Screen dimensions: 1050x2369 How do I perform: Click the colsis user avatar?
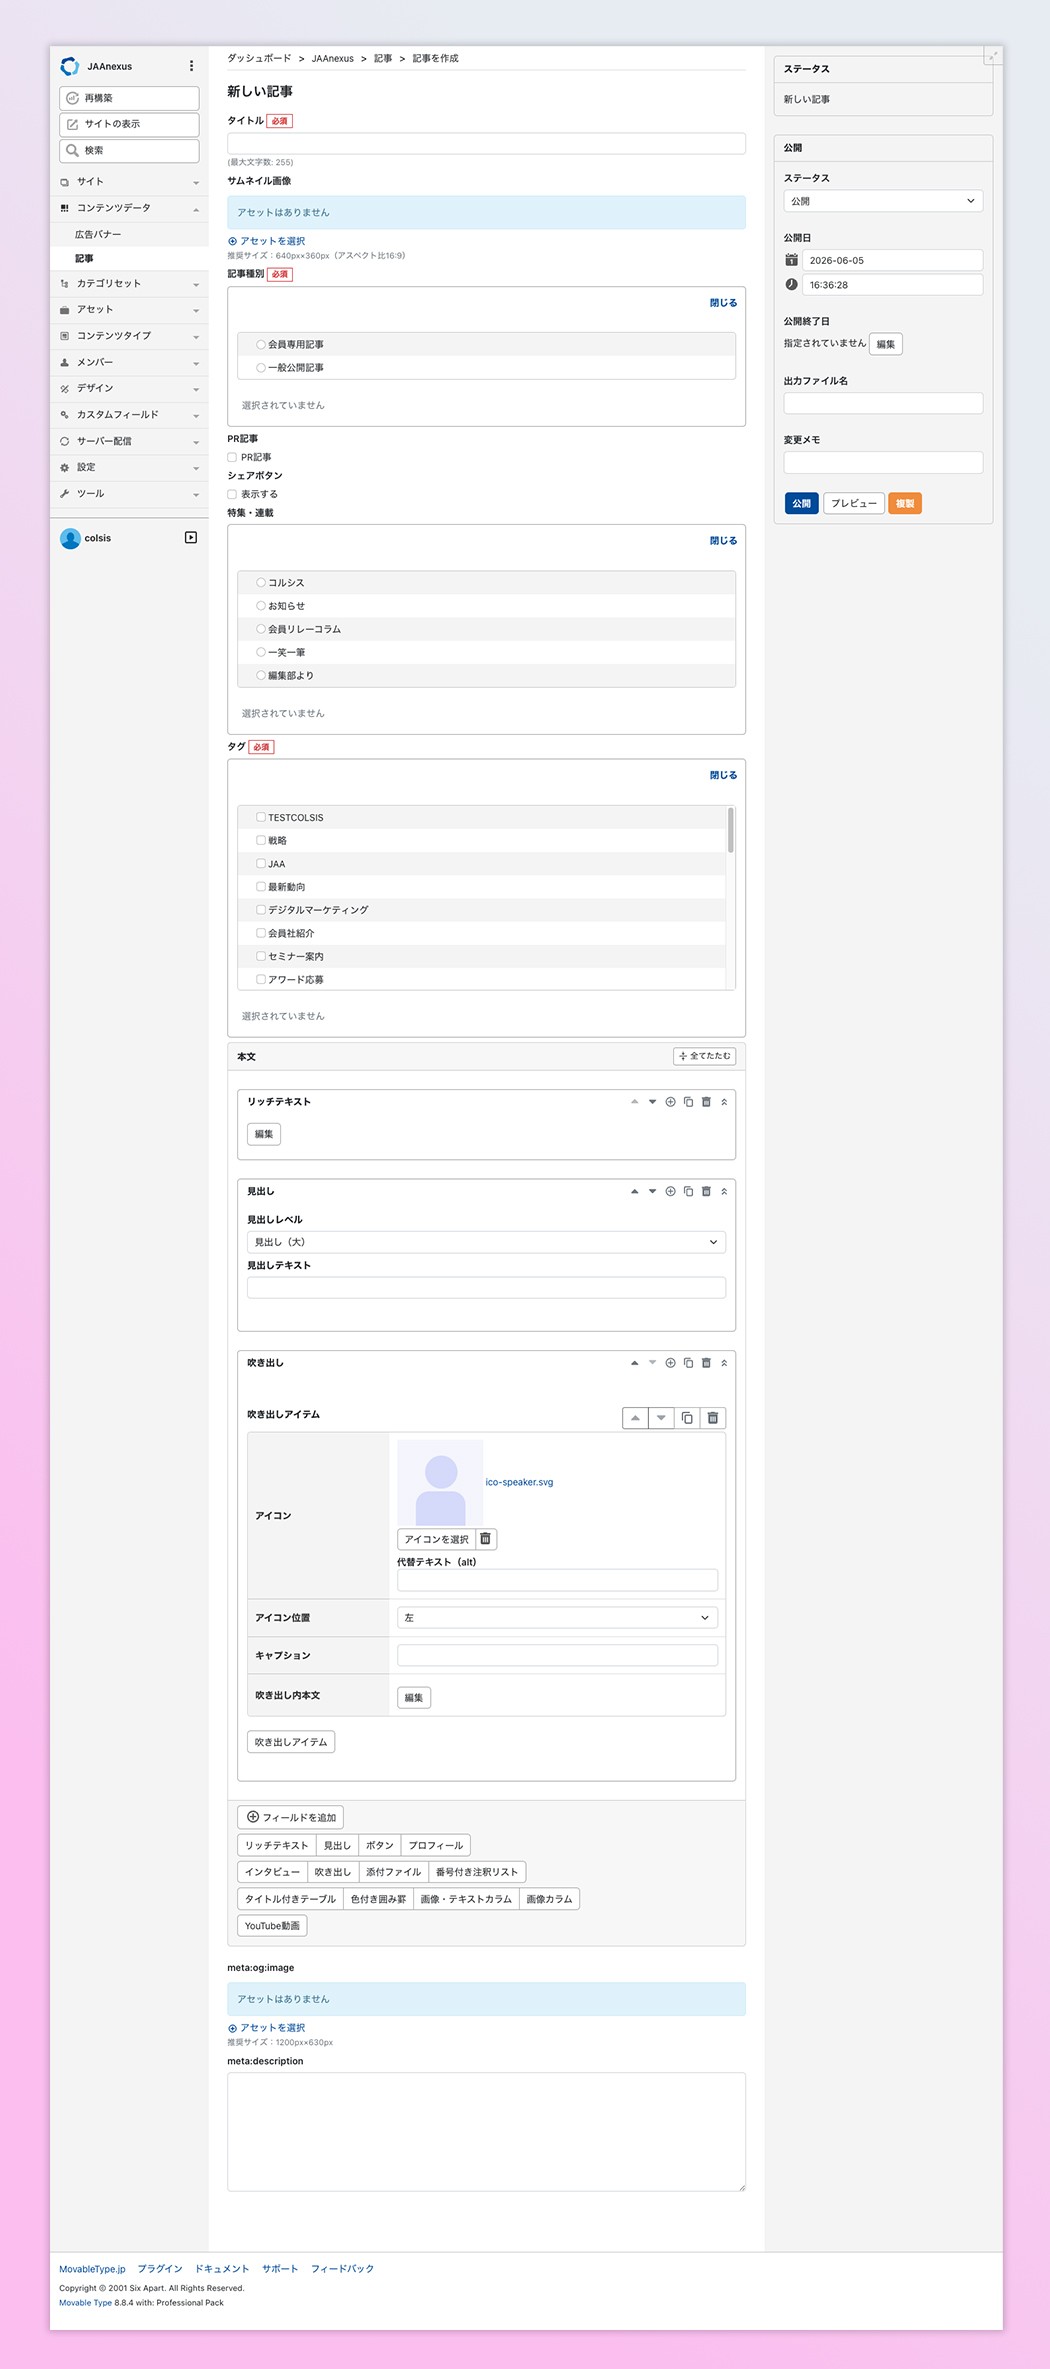coord(70,538)
